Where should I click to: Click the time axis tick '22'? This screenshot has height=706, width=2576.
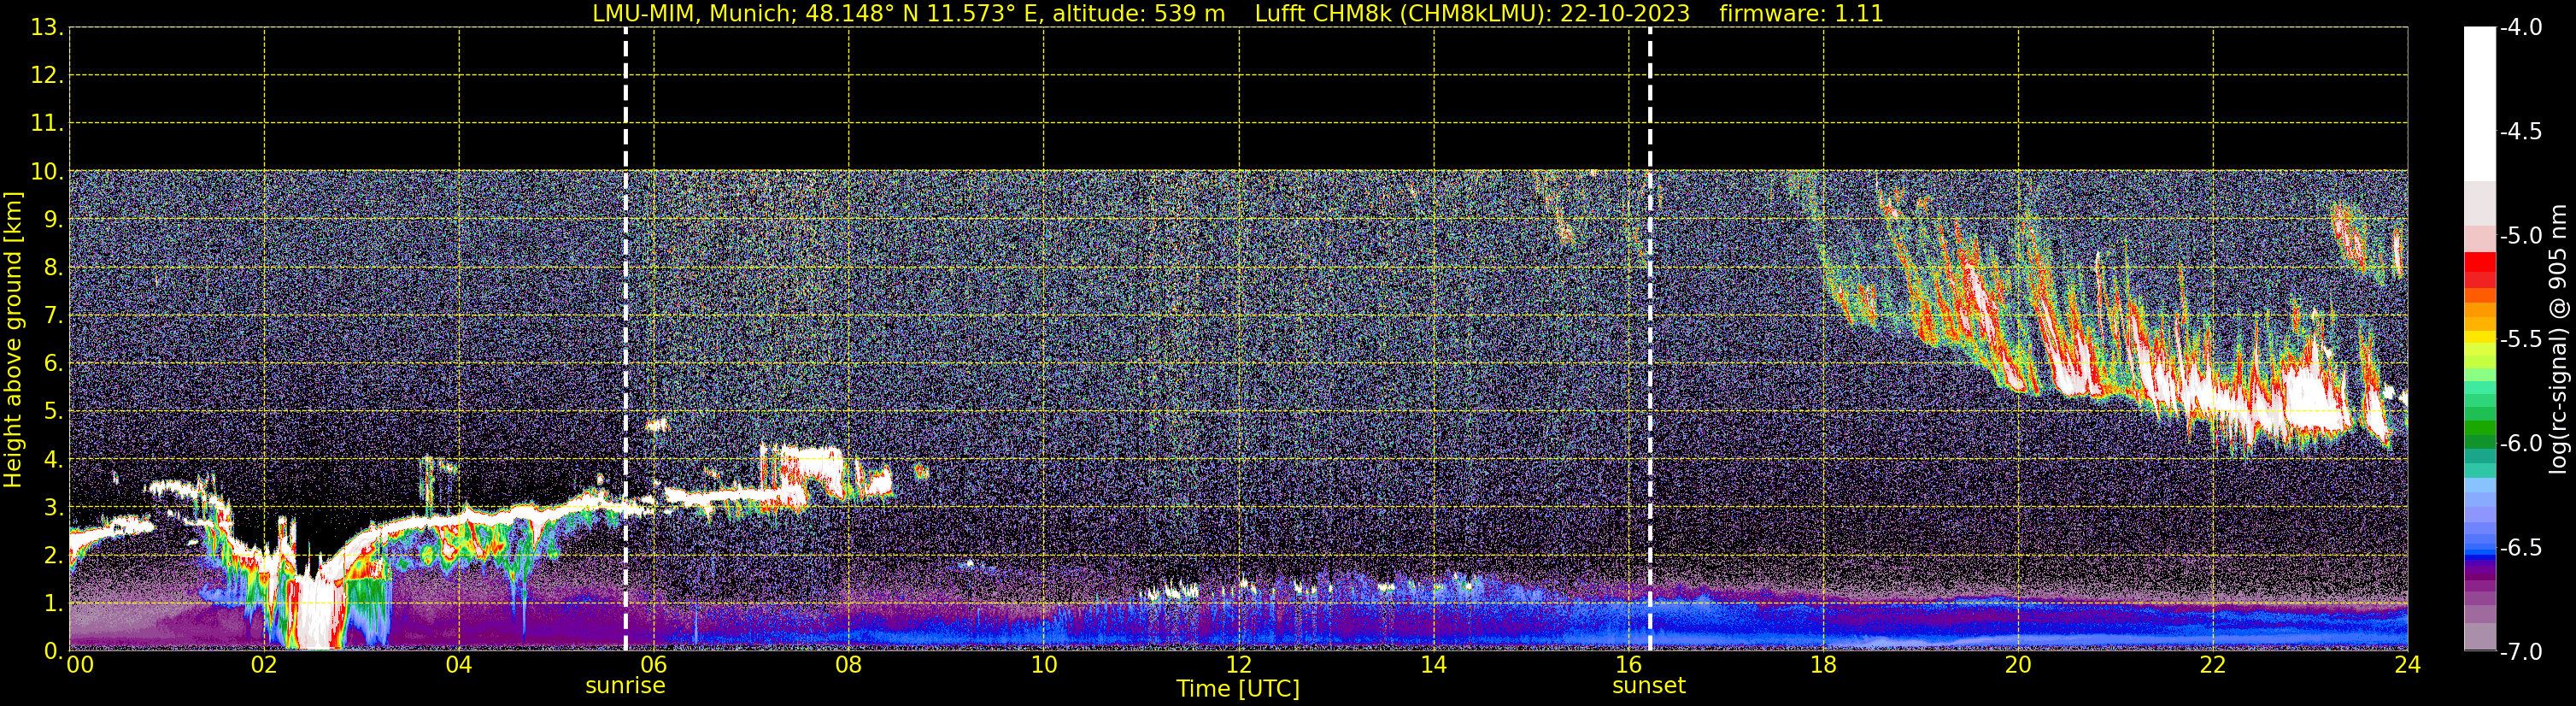pos(2213,665)
